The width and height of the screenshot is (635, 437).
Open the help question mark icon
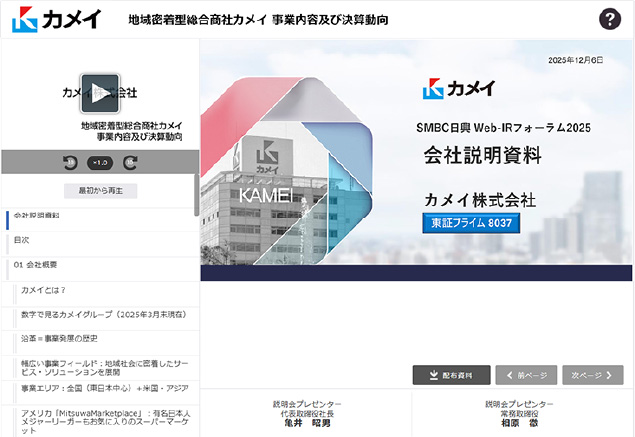610,19
